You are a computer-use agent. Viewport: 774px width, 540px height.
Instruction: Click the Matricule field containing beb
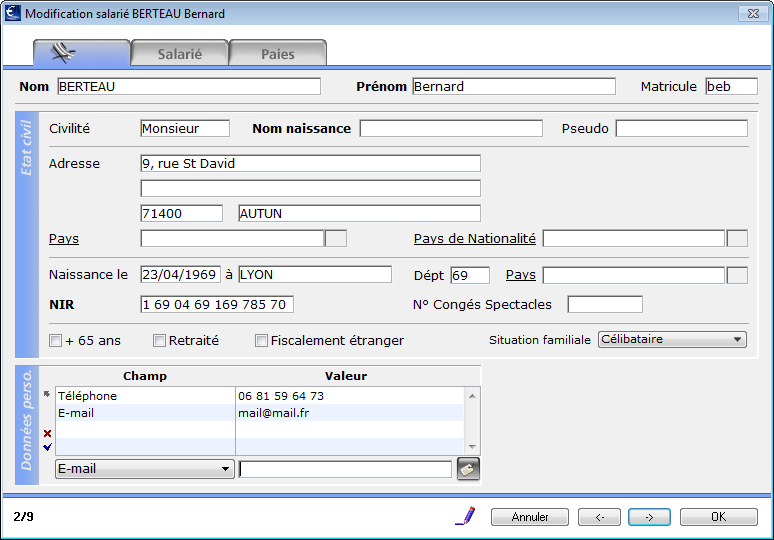732,86
